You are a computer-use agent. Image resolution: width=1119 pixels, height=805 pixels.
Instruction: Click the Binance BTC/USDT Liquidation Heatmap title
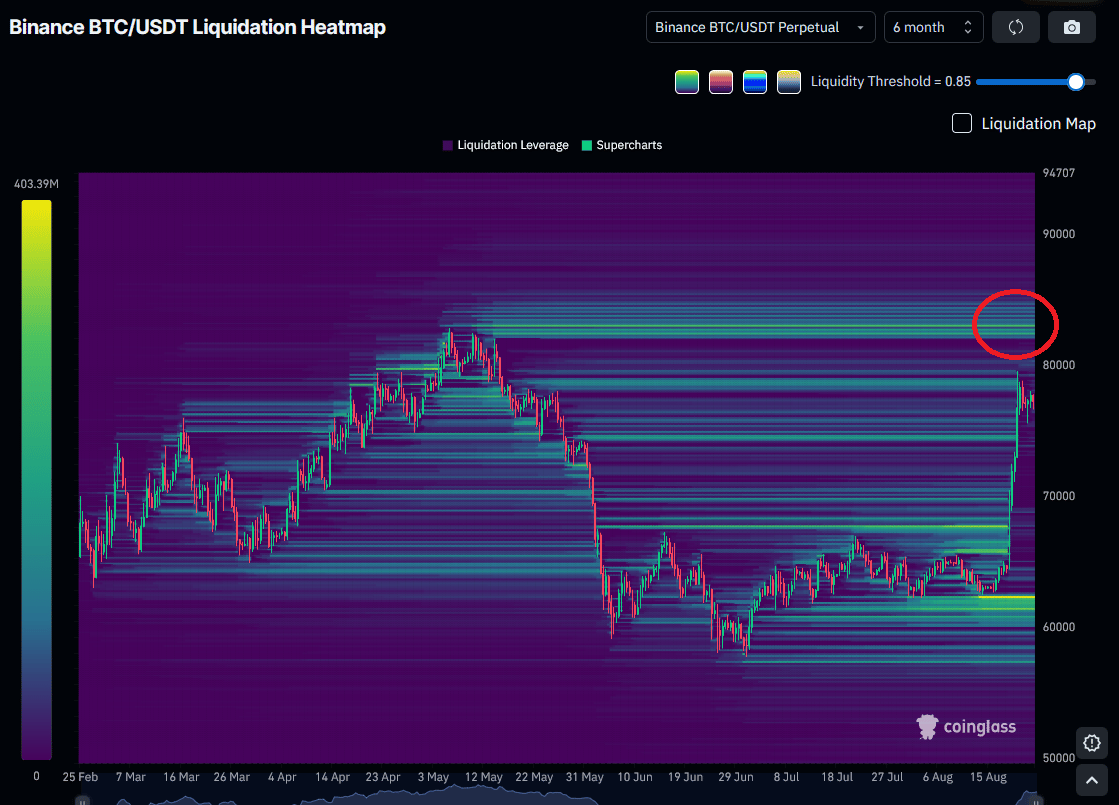pos(198,27)
